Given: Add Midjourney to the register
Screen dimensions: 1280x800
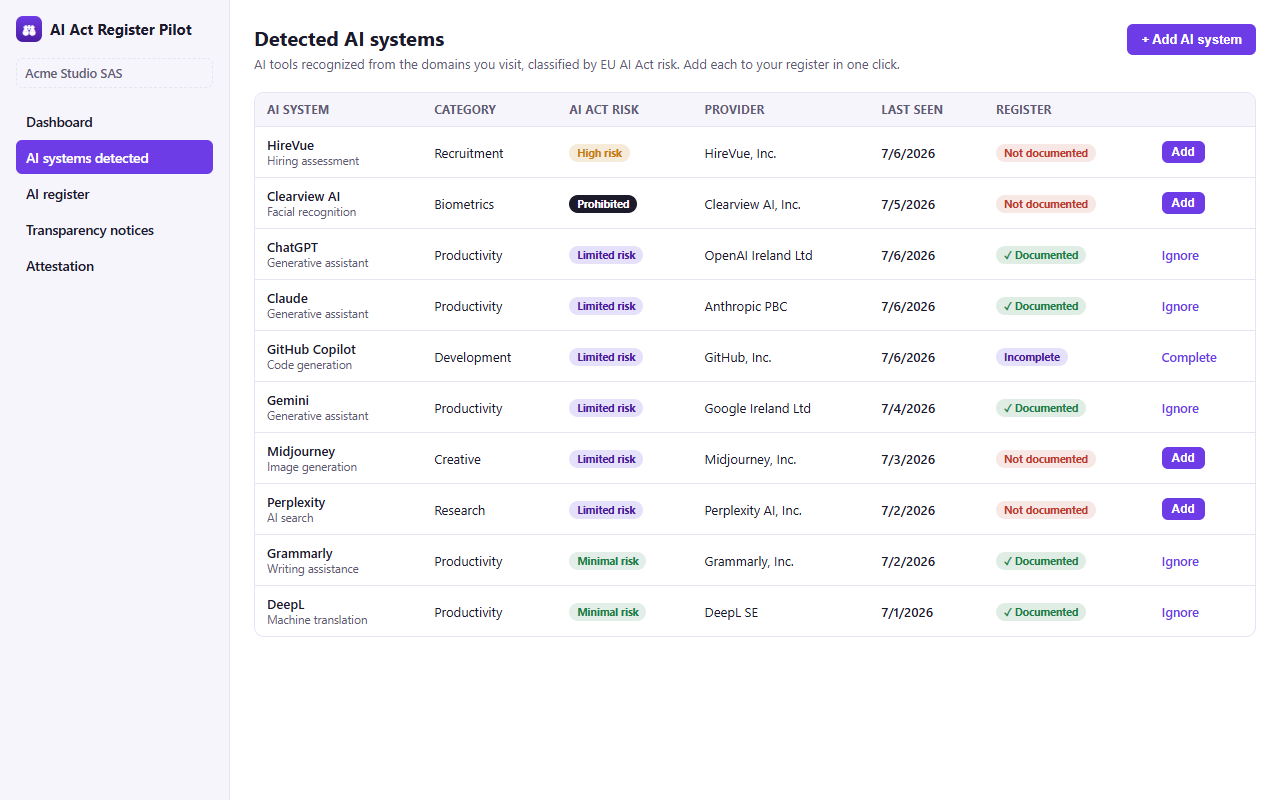Looking at the screenshot, I should 1183,458.
